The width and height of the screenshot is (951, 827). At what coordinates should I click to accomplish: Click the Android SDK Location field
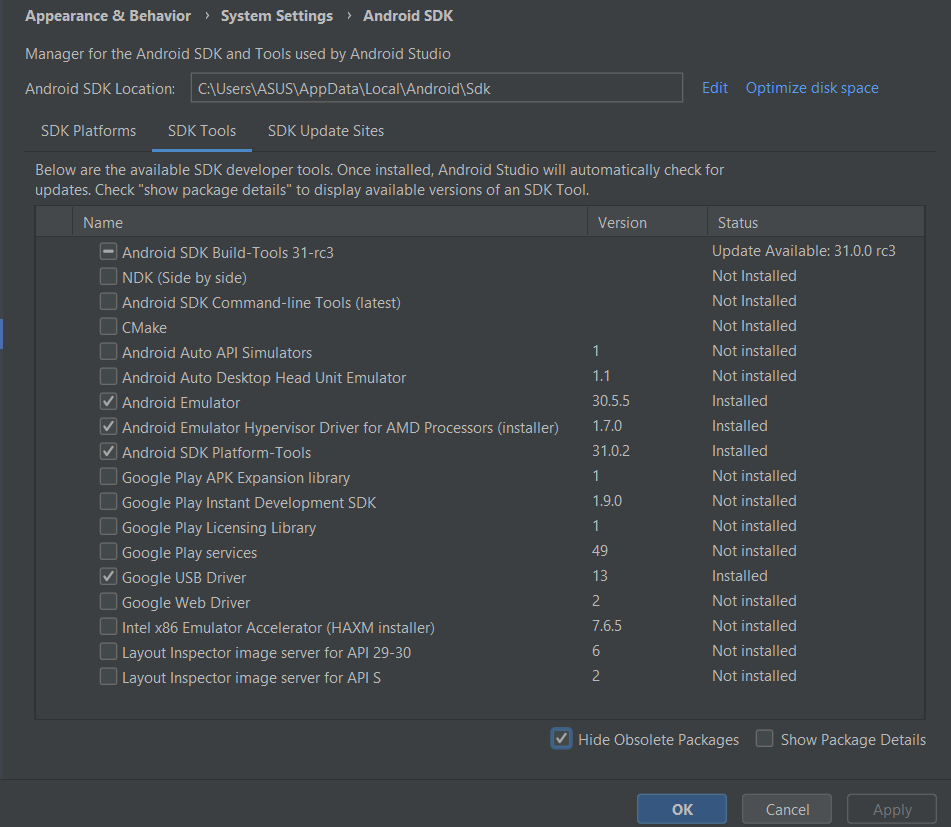coord(436,88)
